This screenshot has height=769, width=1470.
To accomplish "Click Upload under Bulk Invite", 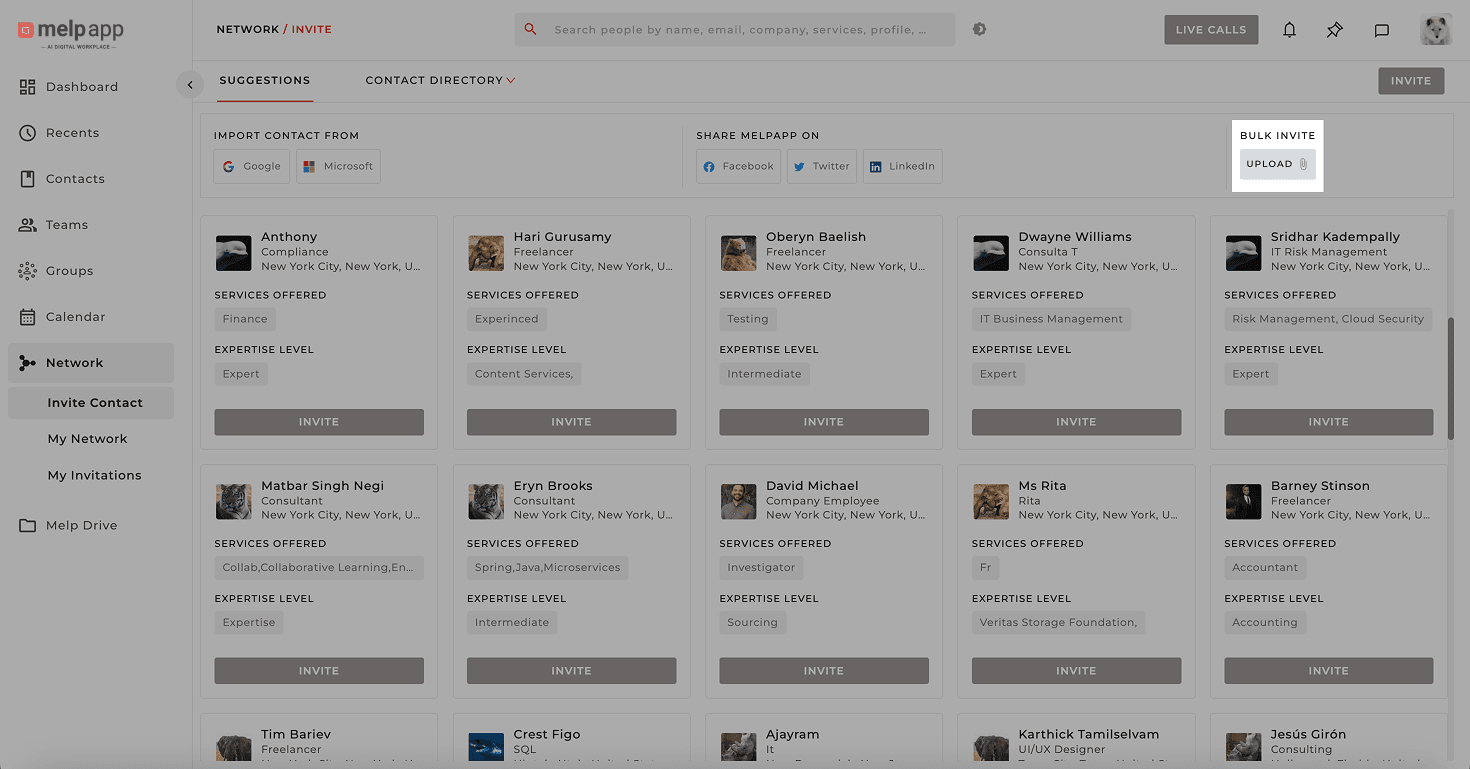I will pos(1277,163).
